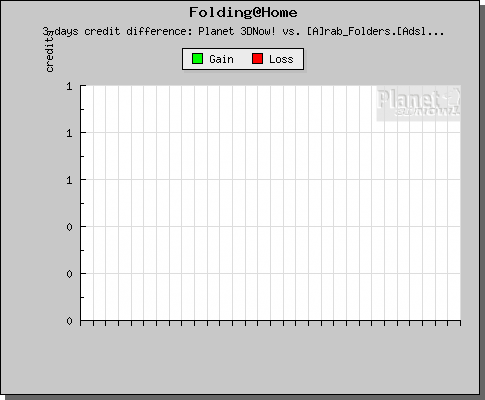Click the topmost "1" y-axis tick label
Viewport: 485px width, 400px height.
click(69, 86)
